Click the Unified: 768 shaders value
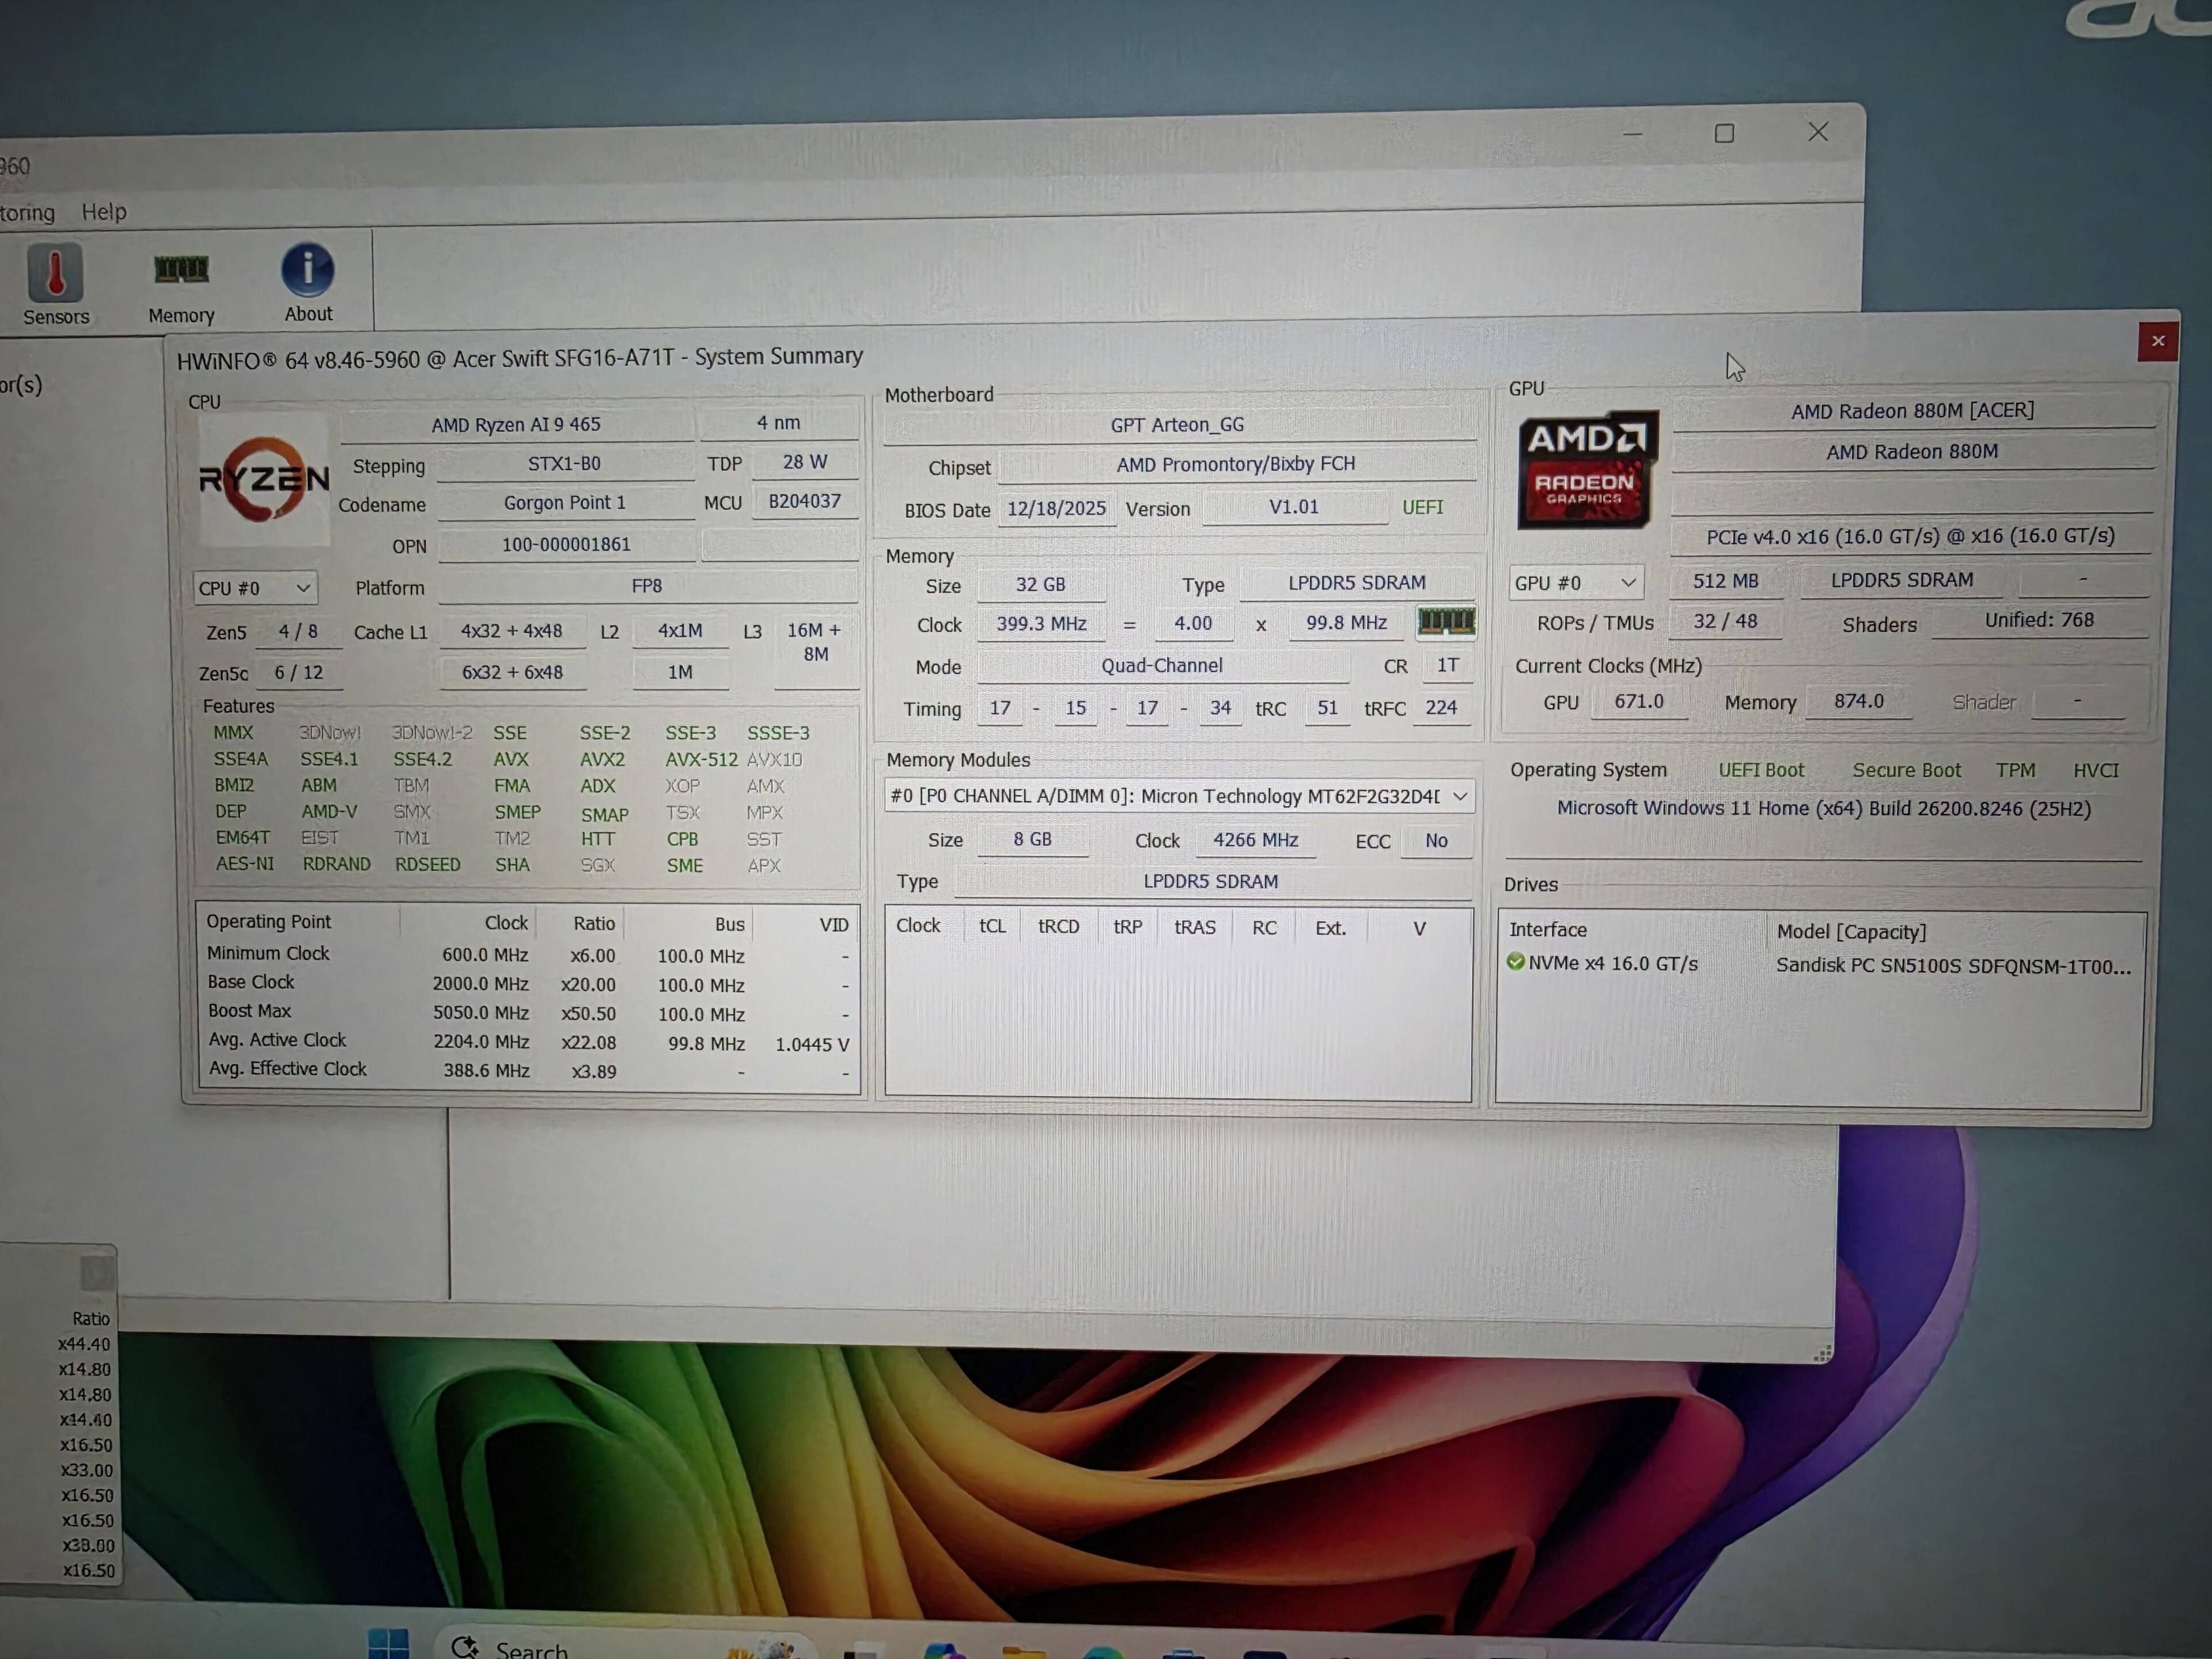The width and height of the screenshot is (2212, 1659). tap(2039, 620)
